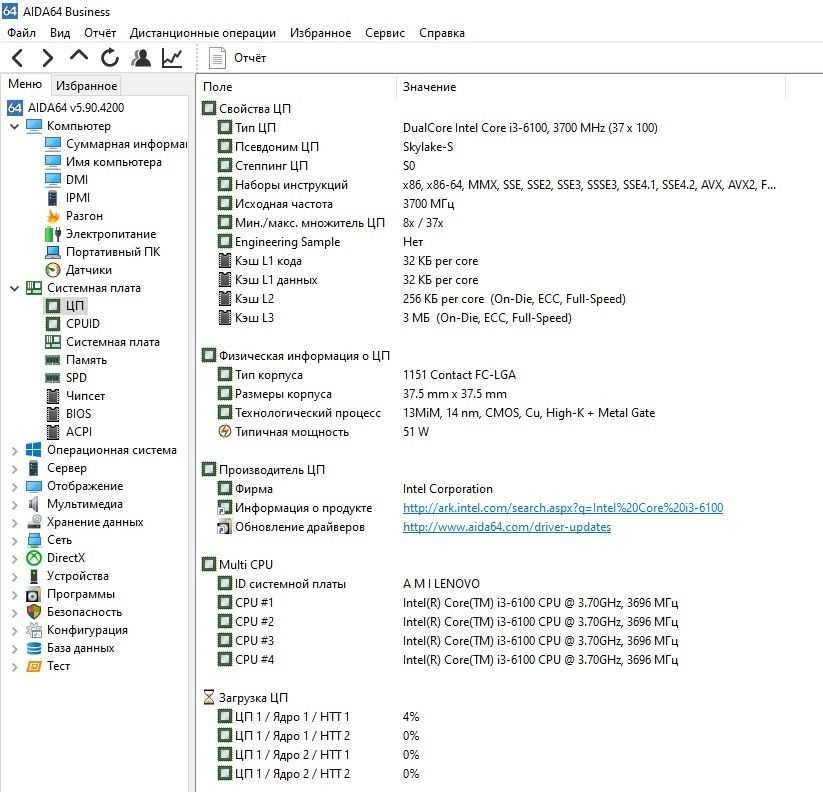Open Системная плата sub-item under motherboard

(102, 342)
